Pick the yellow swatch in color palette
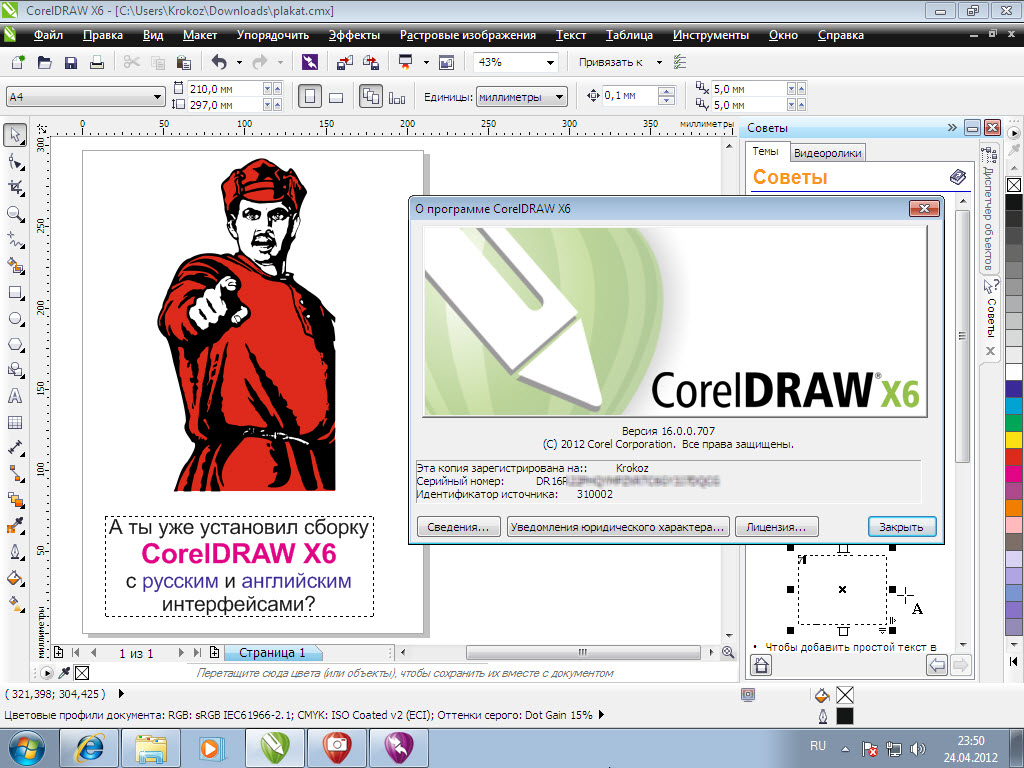The height and width of the screenshot is (768, 1024). (1013, 439)
